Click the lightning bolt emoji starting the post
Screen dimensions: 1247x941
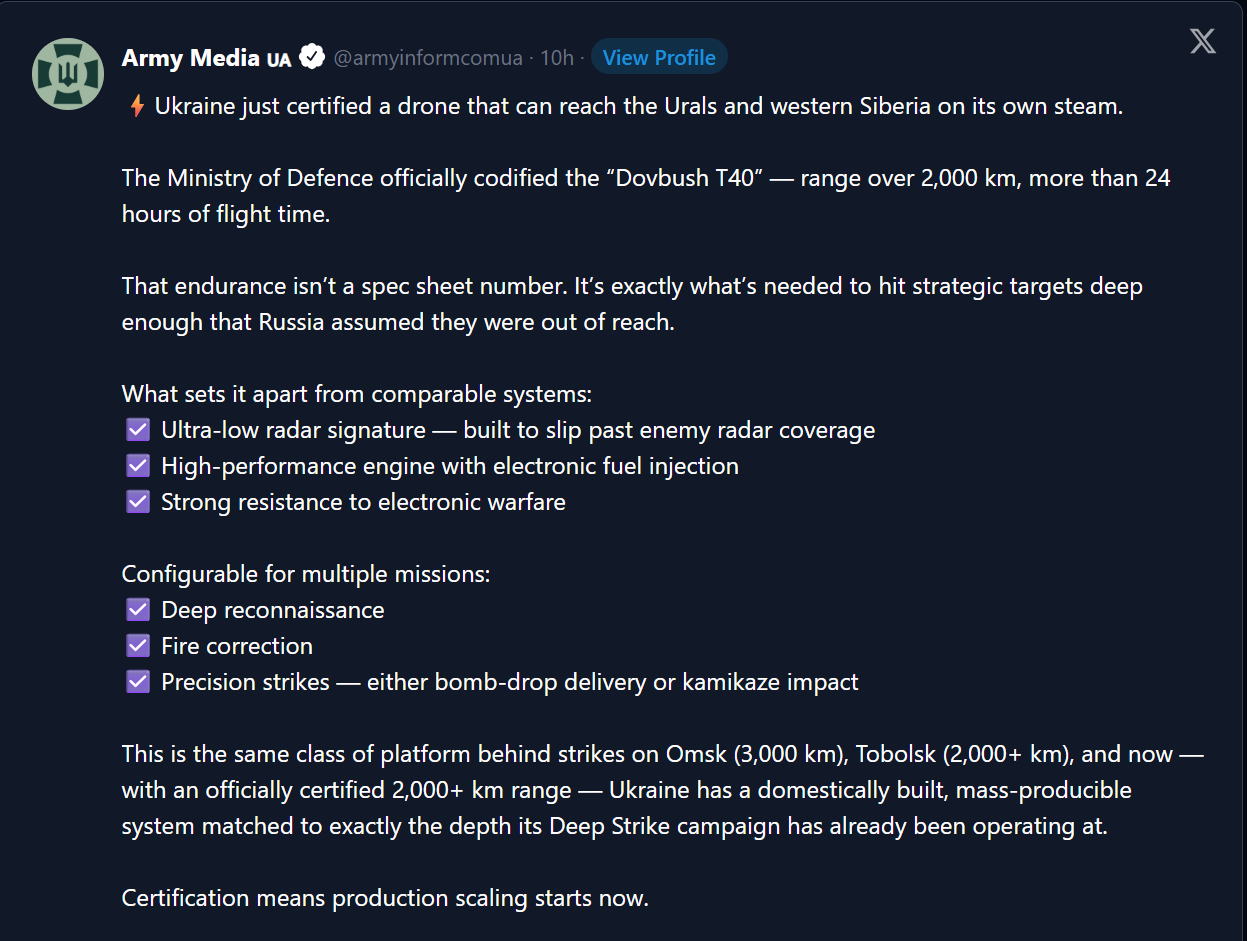tap(137, 106)
